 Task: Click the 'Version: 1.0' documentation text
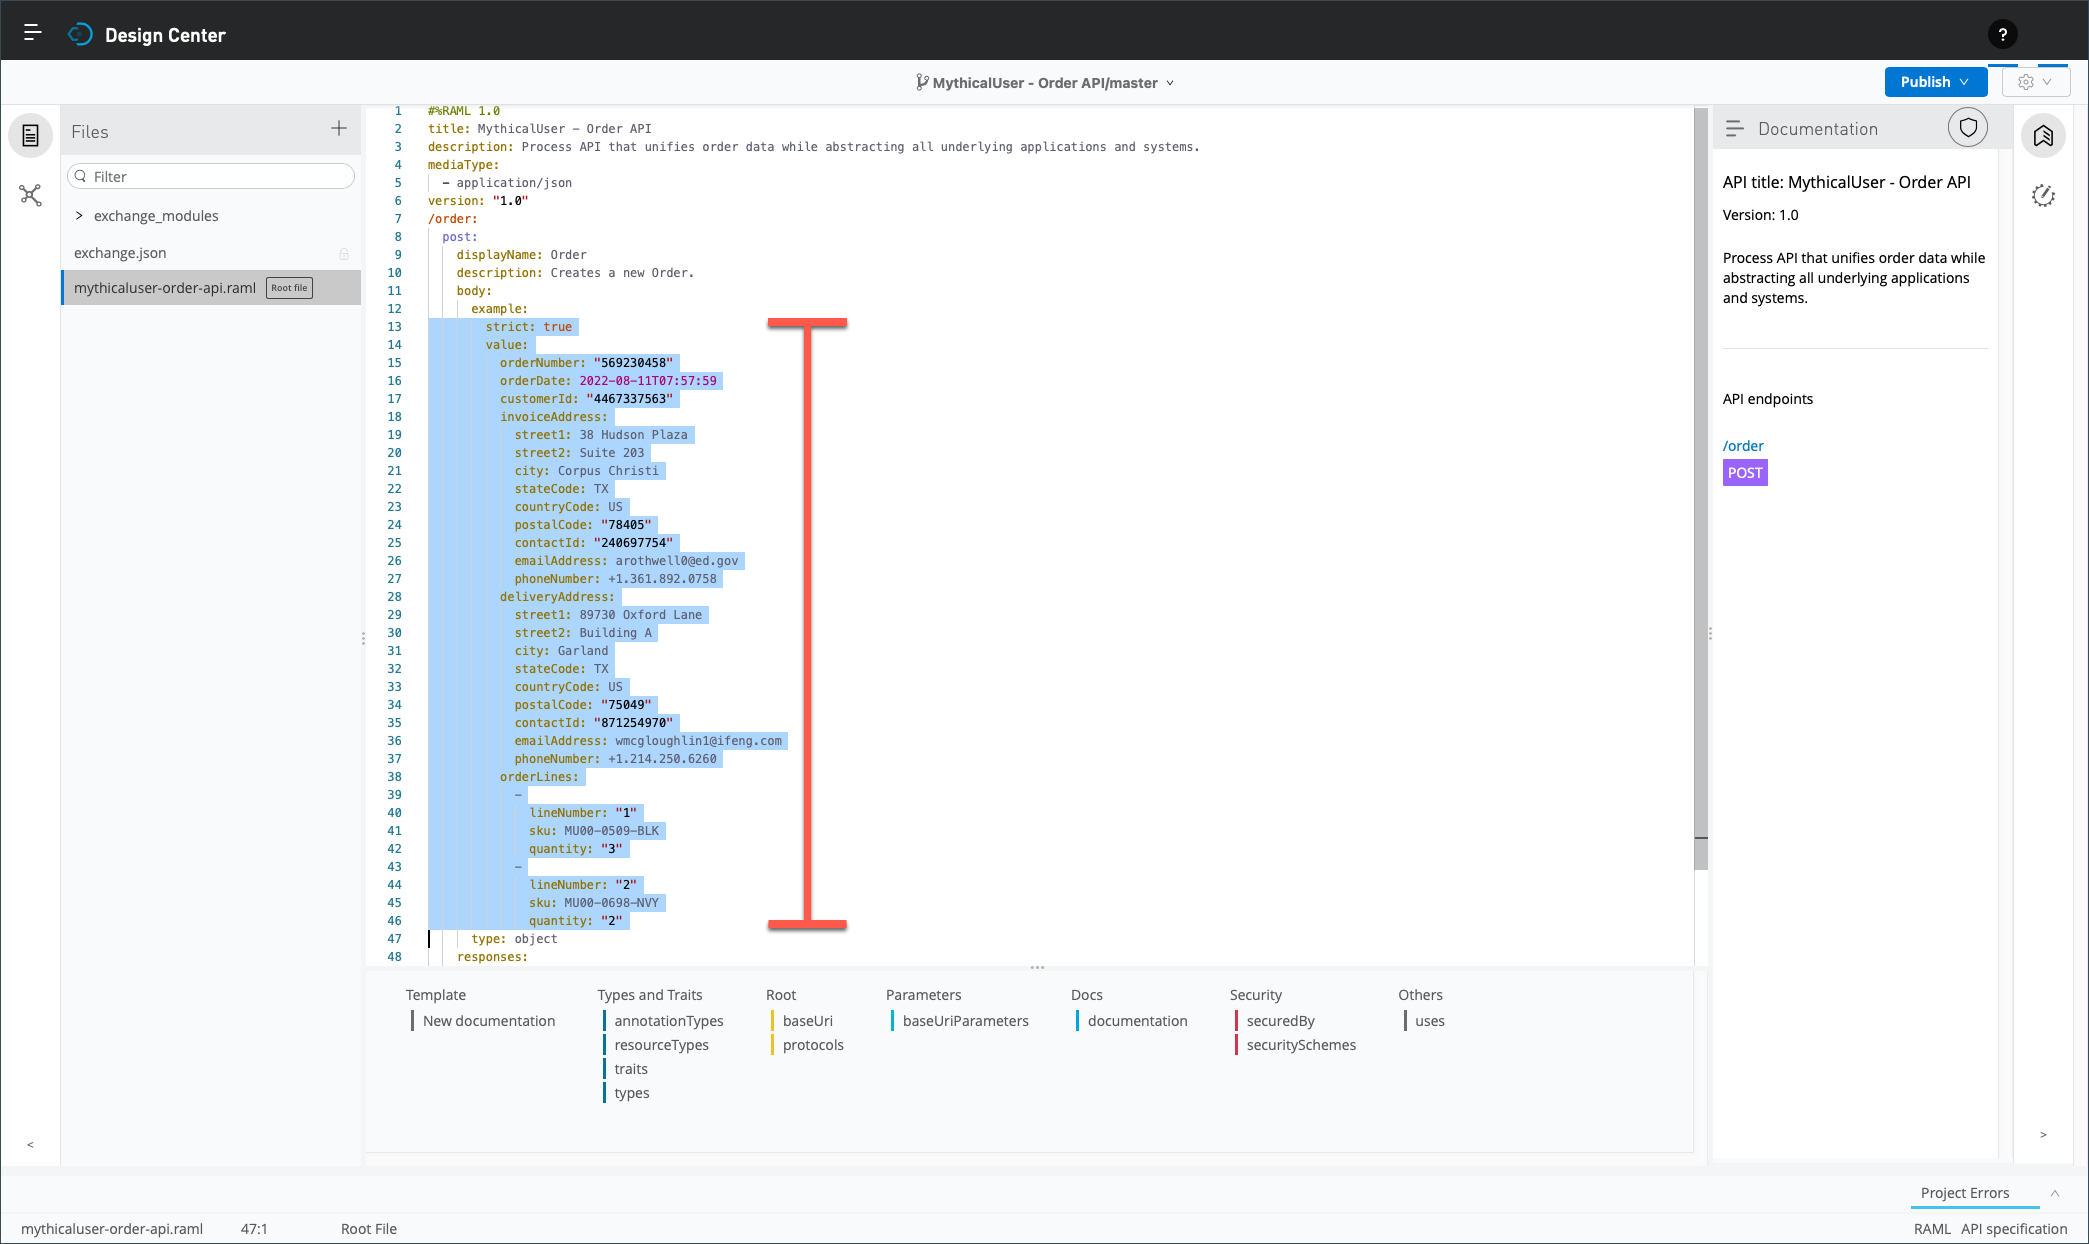pyautogui.click(x=1760, y=215)
